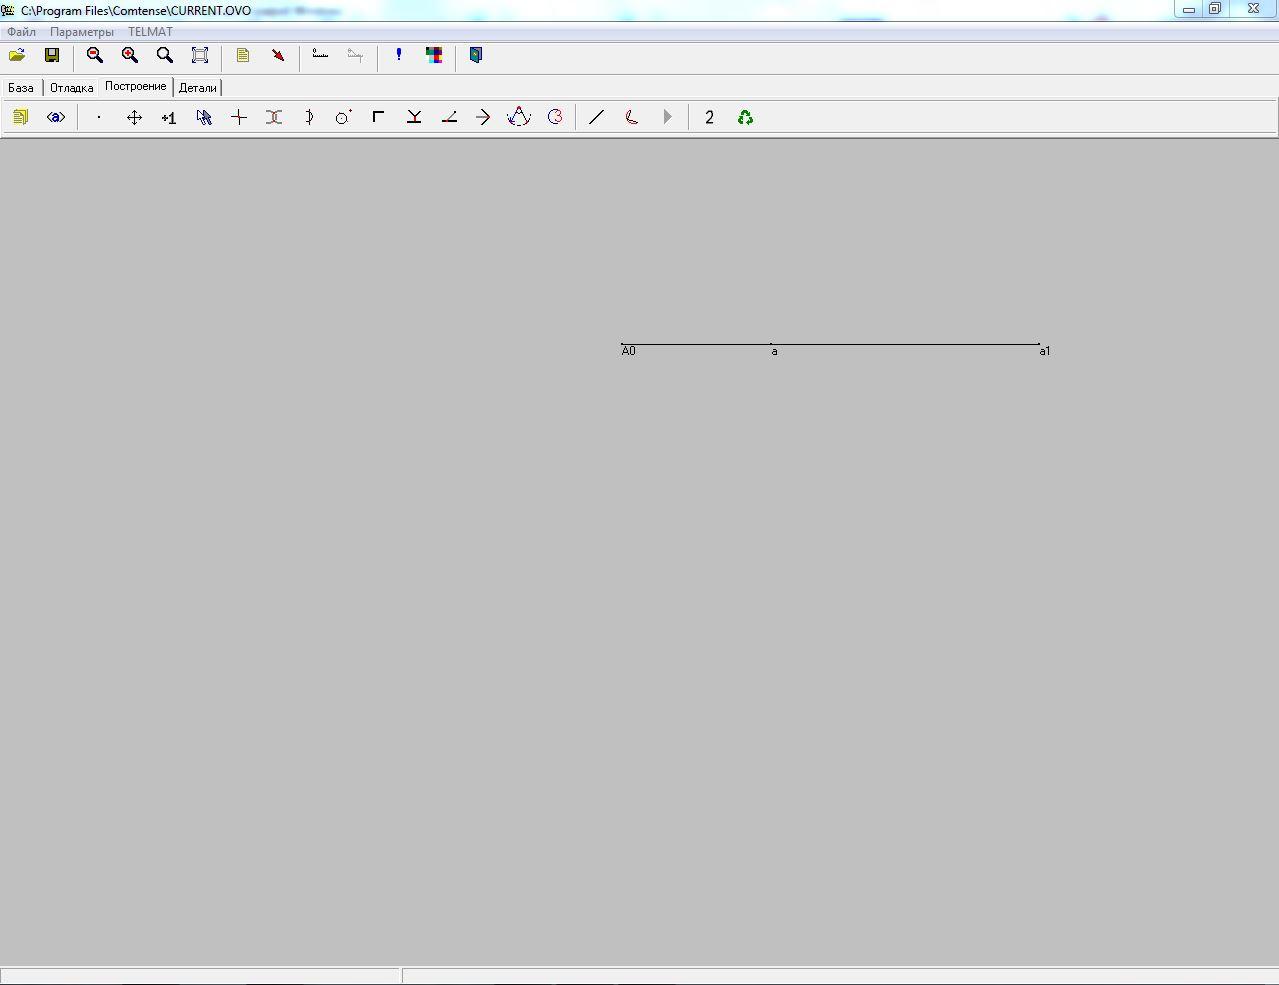Viewport: 1279px width, 985px height.
Task: Click the right-pointing arrow tool
Action: point(484,118)
